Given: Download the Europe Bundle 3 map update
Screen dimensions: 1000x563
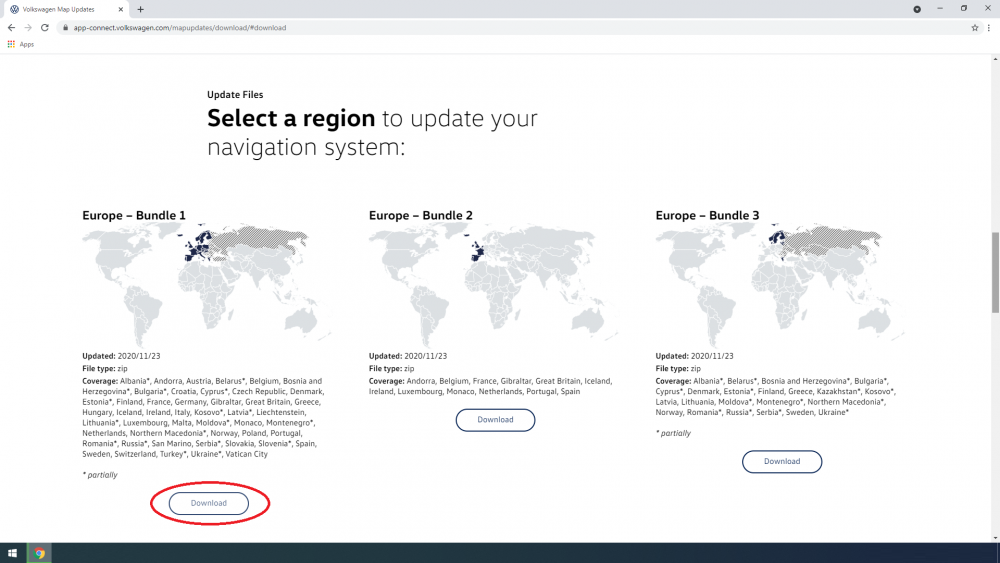Looking at the screenshot, I should coord(782,461).
